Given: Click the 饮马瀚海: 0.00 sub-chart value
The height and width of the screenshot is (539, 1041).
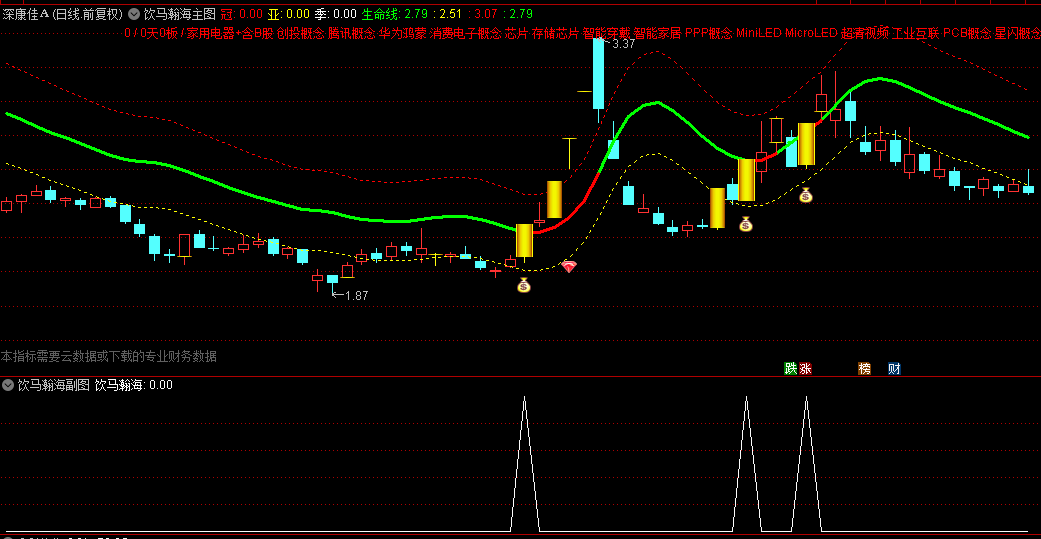Looking at the screenshot, I should pyautogui.click(x=133, y=384).
